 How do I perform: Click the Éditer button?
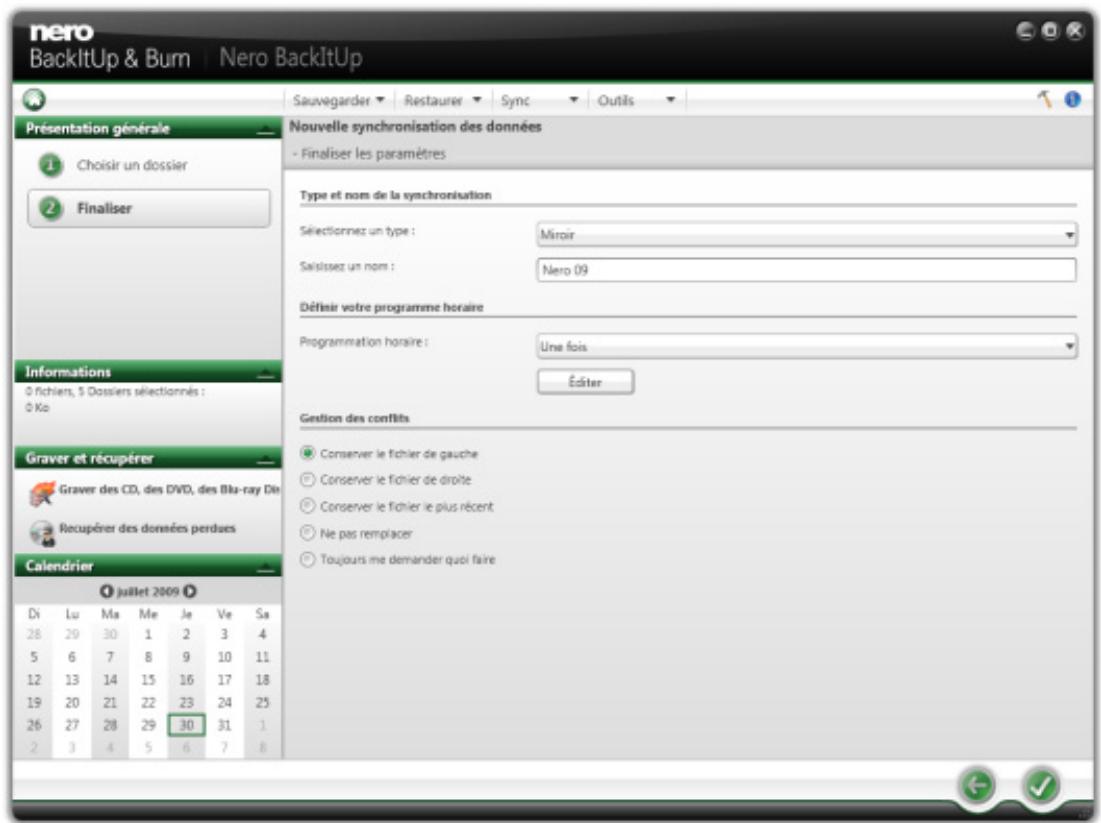pyautogui.click(x=586, y=382)
